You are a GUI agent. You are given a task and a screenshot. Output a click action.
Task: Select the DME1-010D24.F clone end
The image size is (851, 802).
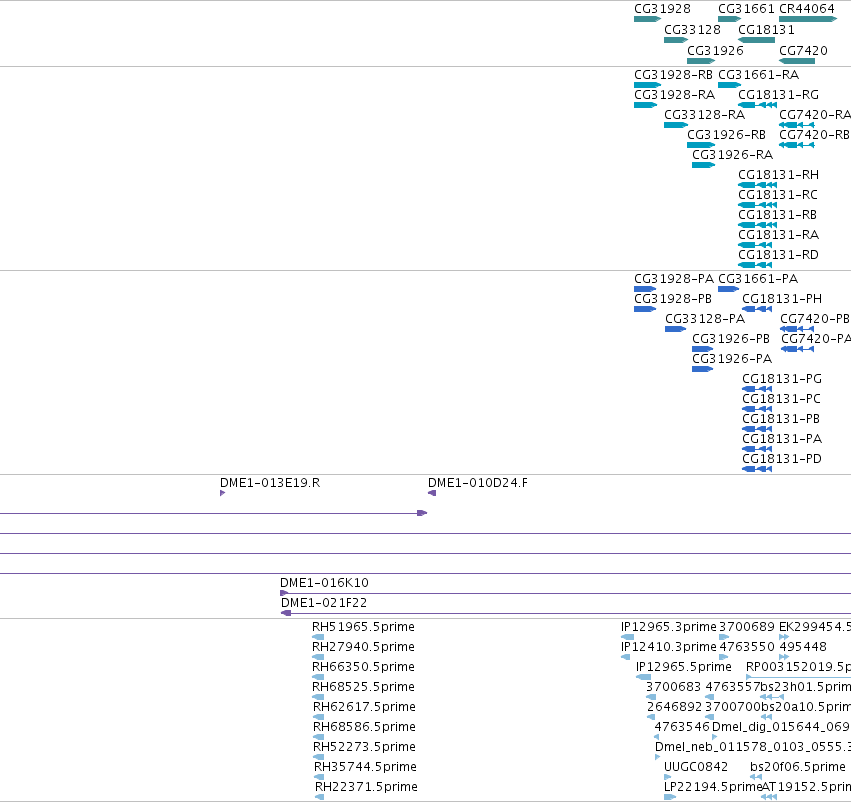click(478, 482)
